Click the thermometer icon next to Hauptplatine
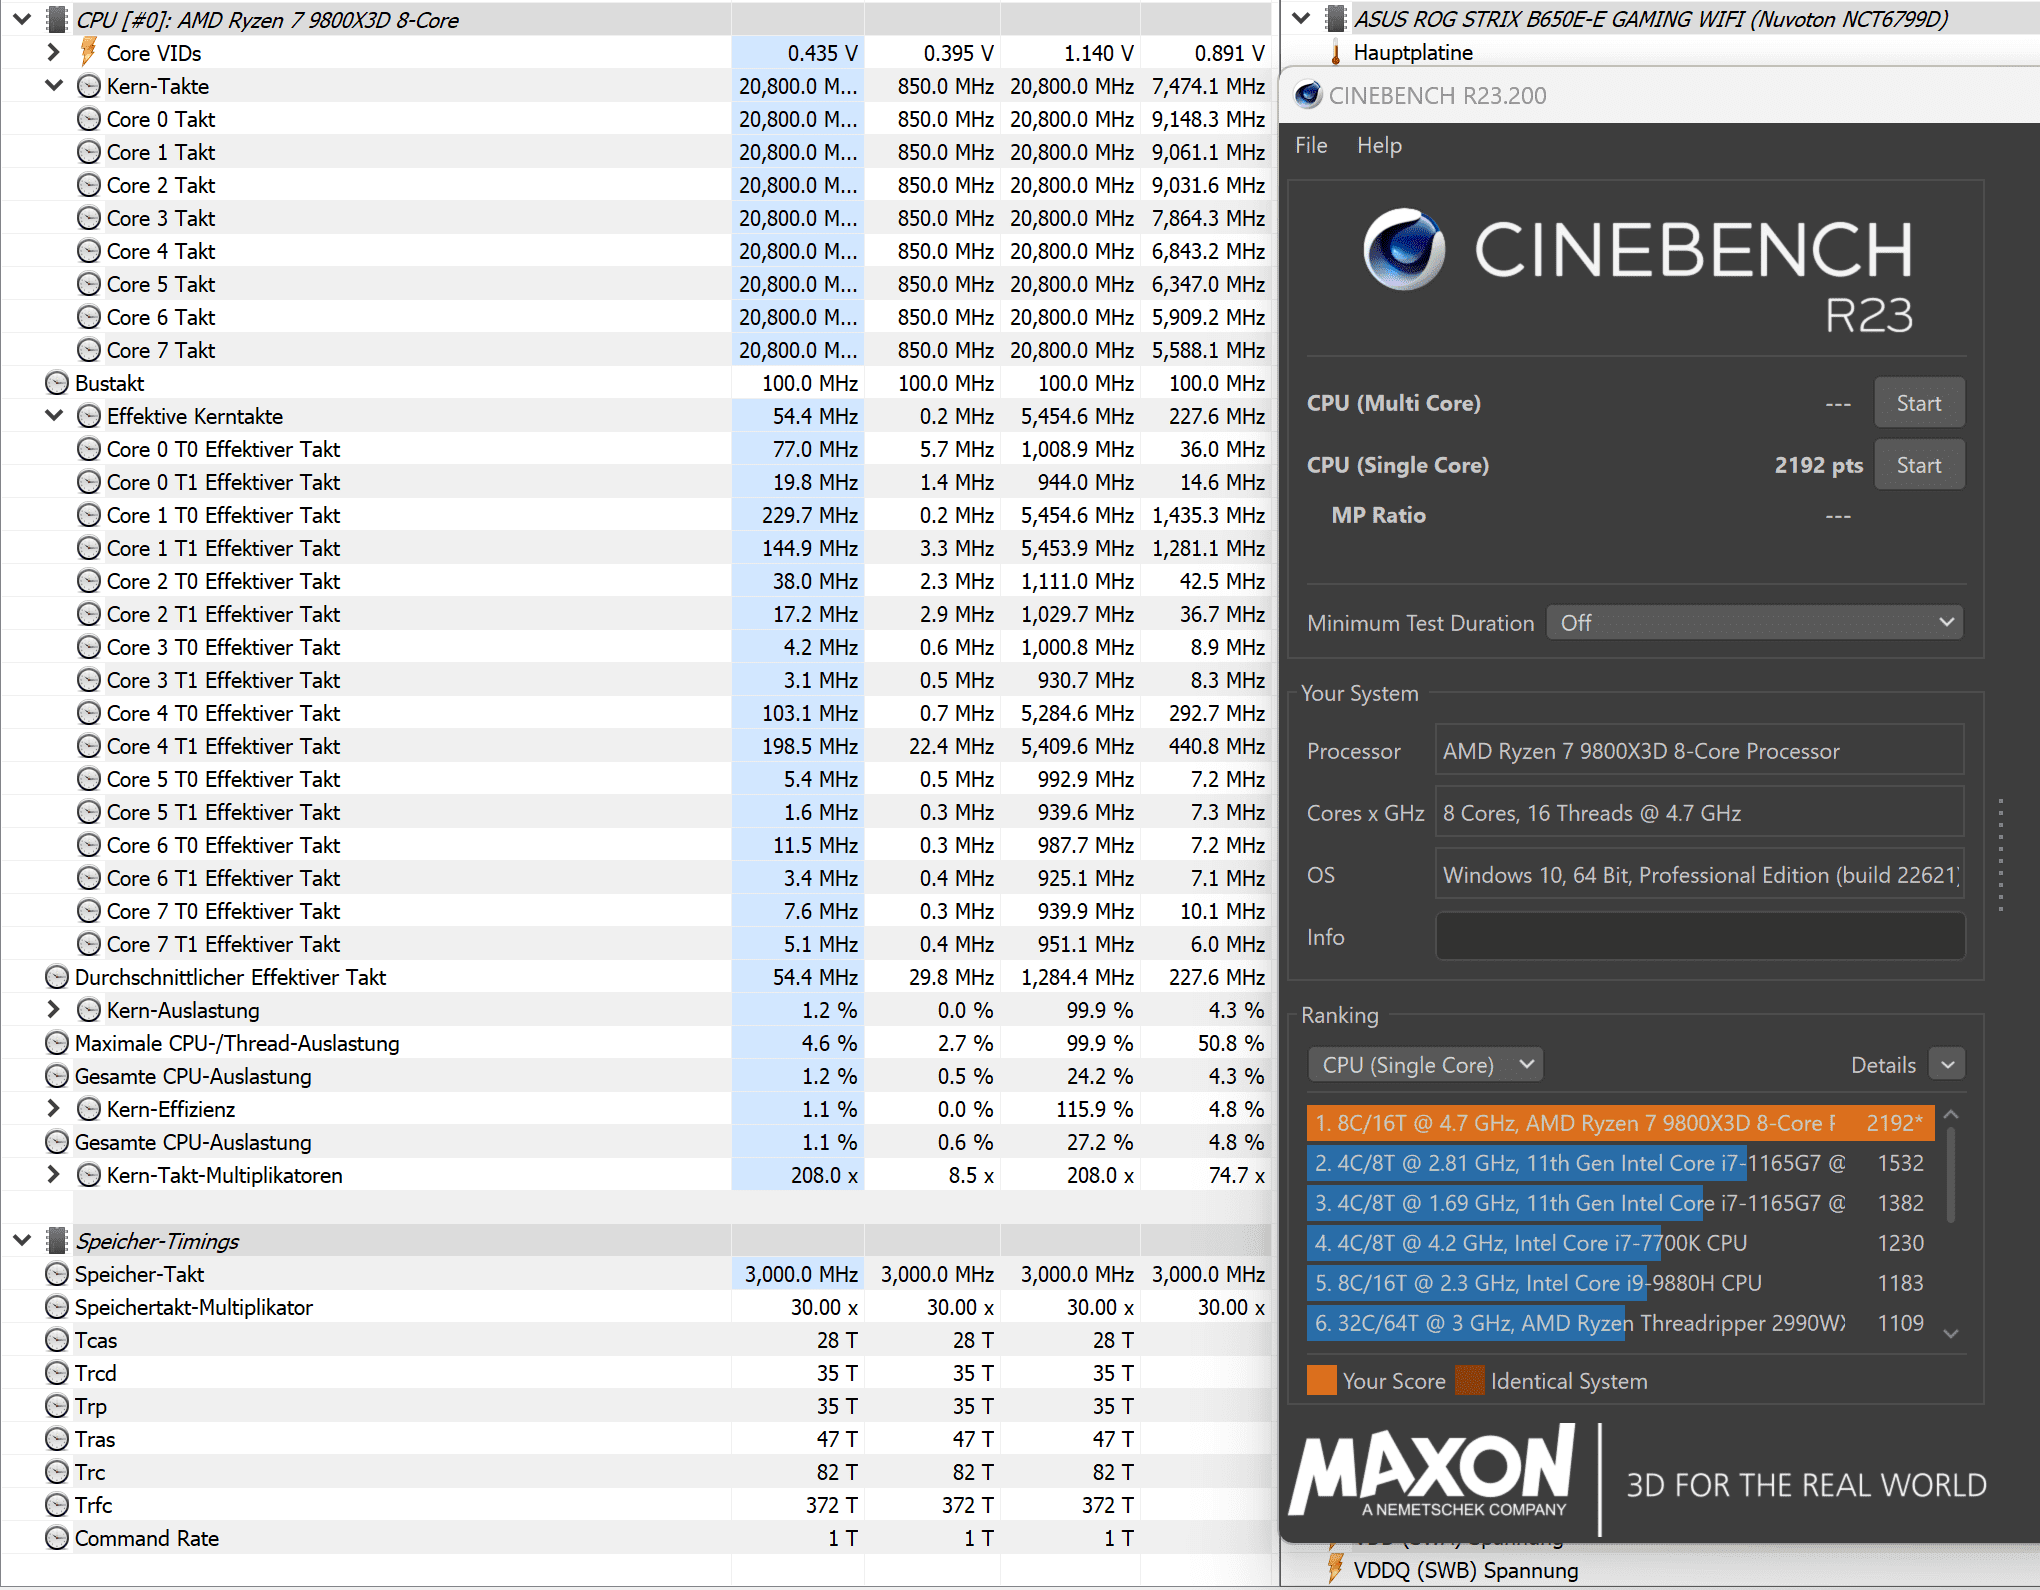The height and width of the screenshot is (1590, 2040). click(1335, 52)
